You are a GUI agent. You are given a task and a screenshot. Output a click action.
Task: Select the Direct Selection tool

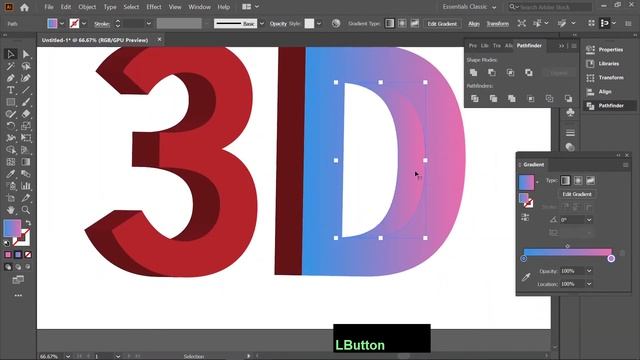click(x=26, y=54)
